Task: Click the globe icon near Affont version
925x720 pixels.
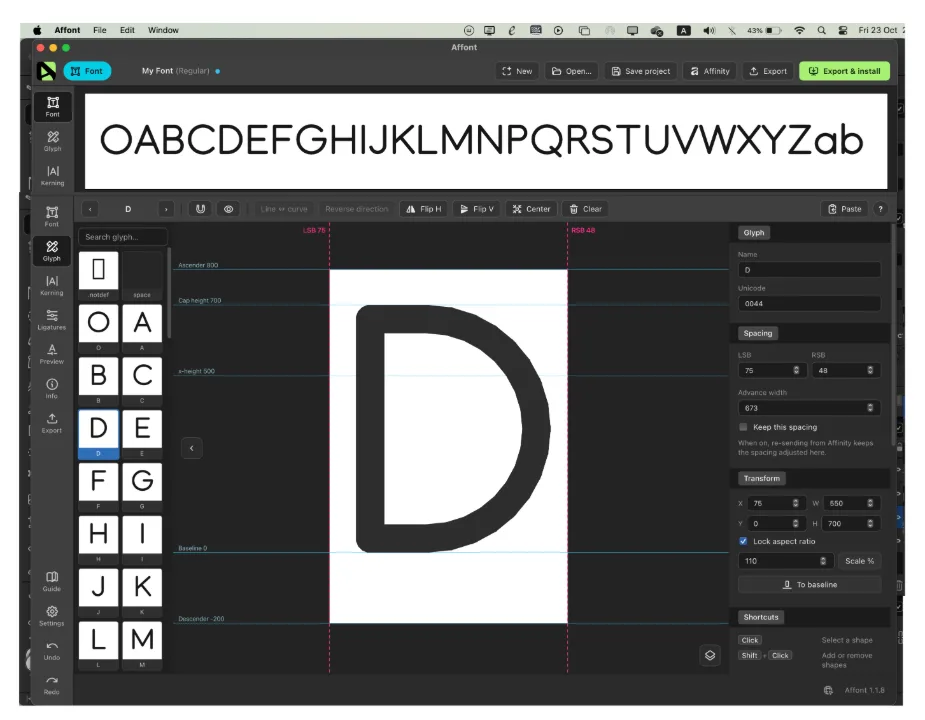Action: click(828, 690)
